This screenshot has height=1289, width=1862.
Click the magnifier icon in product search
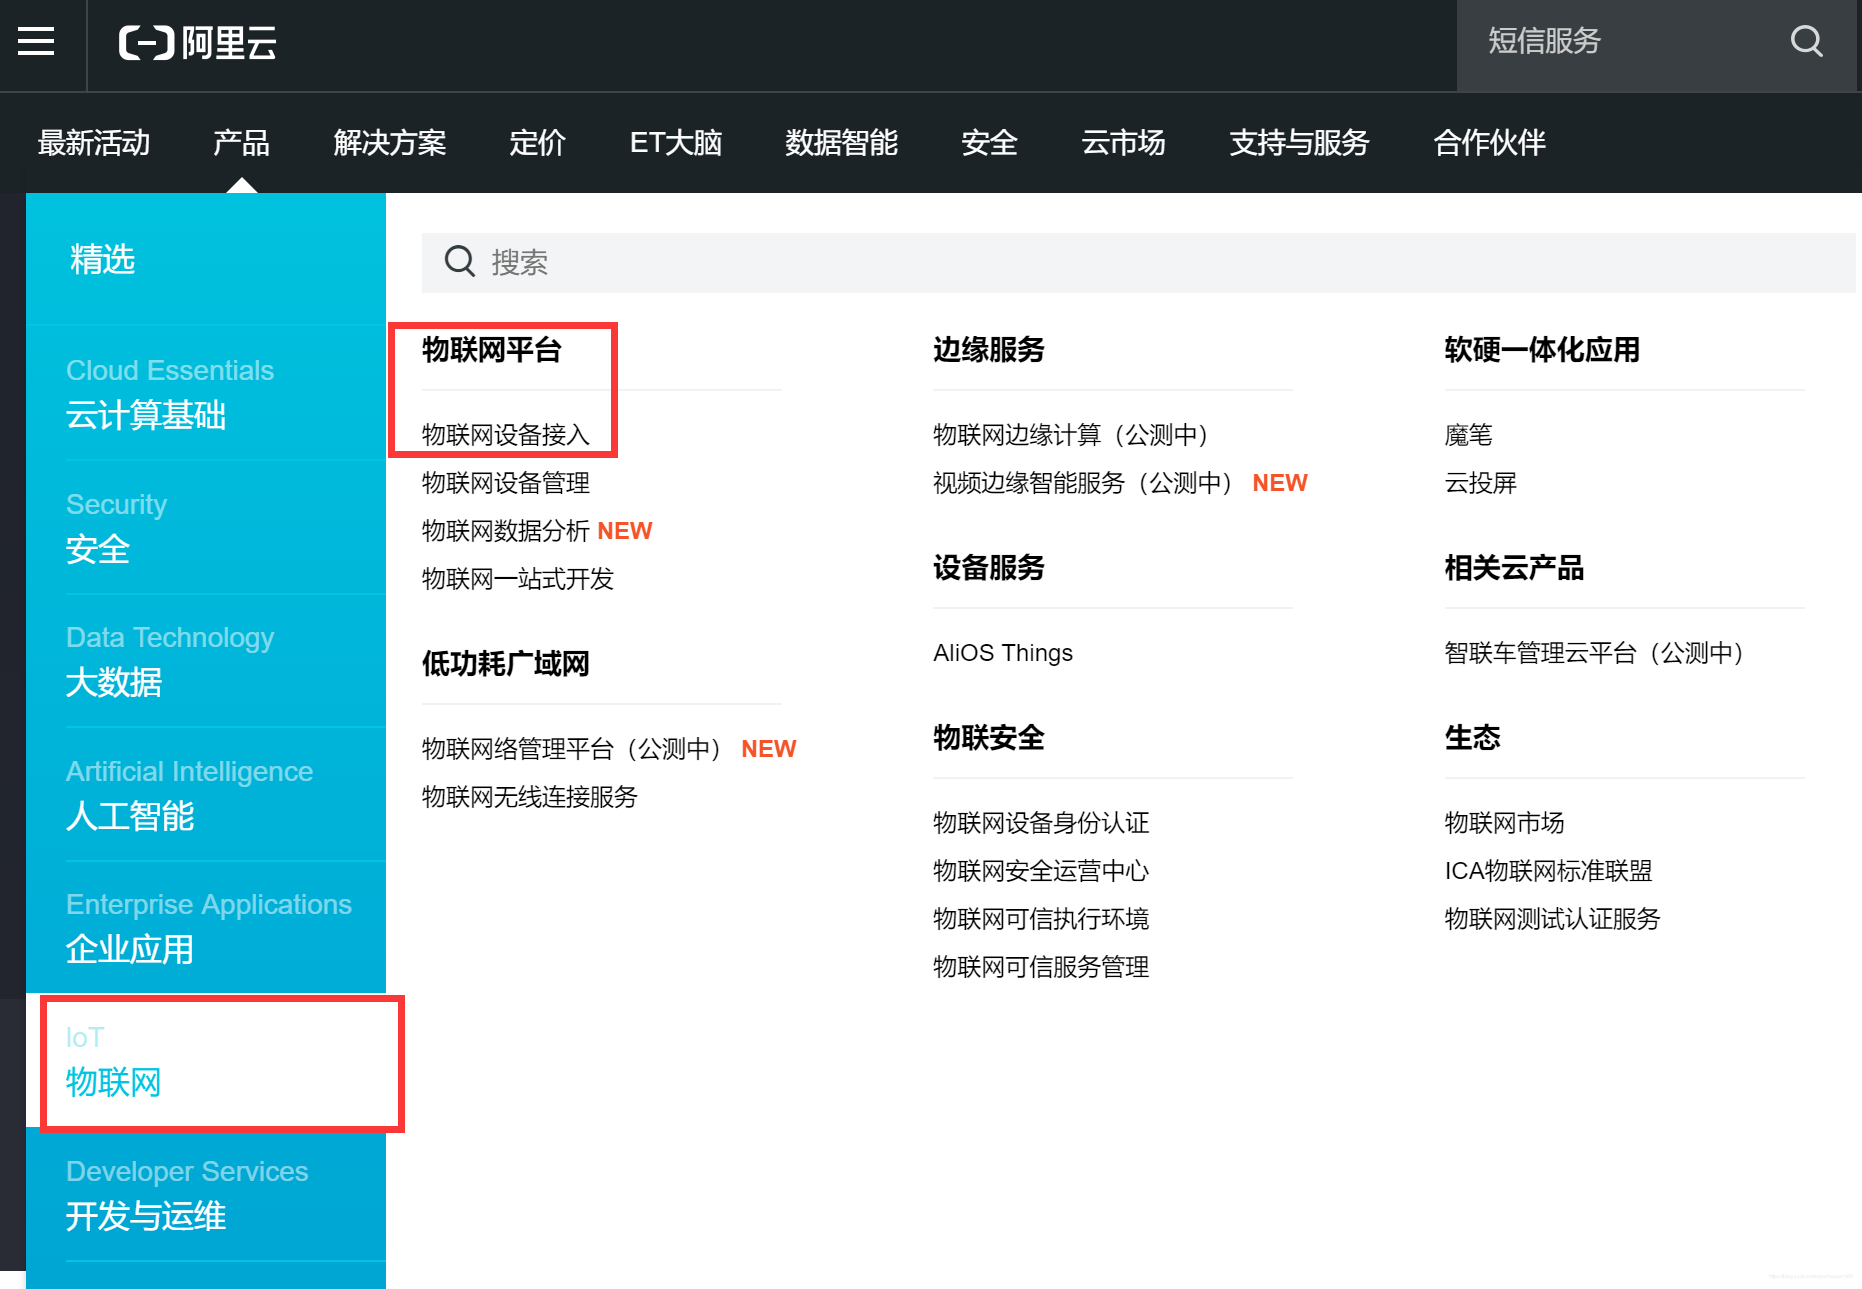pos(459,262)
